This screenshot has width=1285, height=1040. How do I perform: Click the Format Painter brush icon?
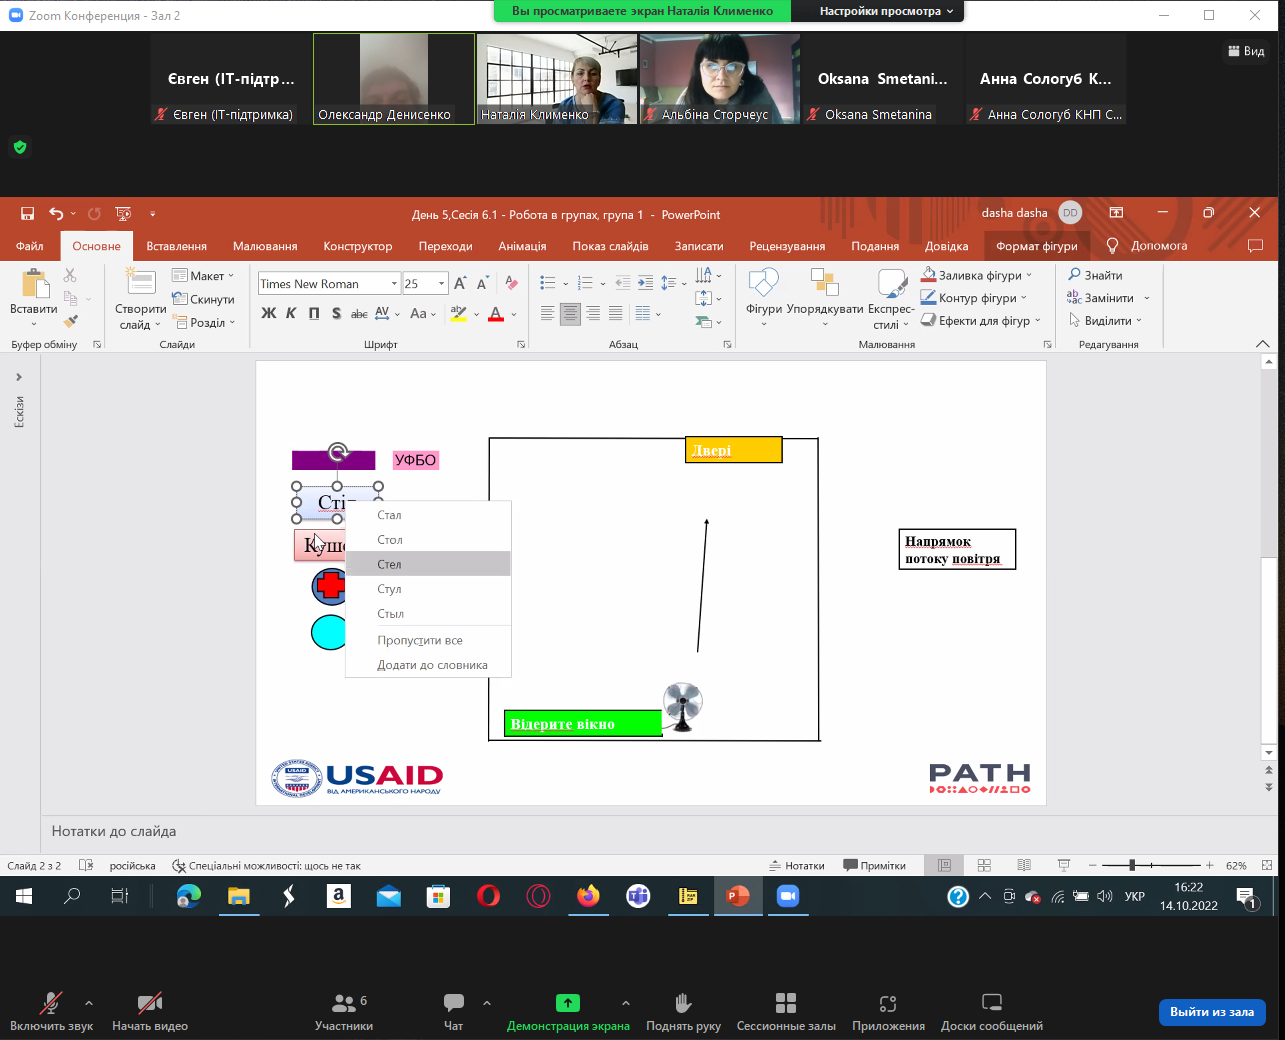[x=70, y=321]
